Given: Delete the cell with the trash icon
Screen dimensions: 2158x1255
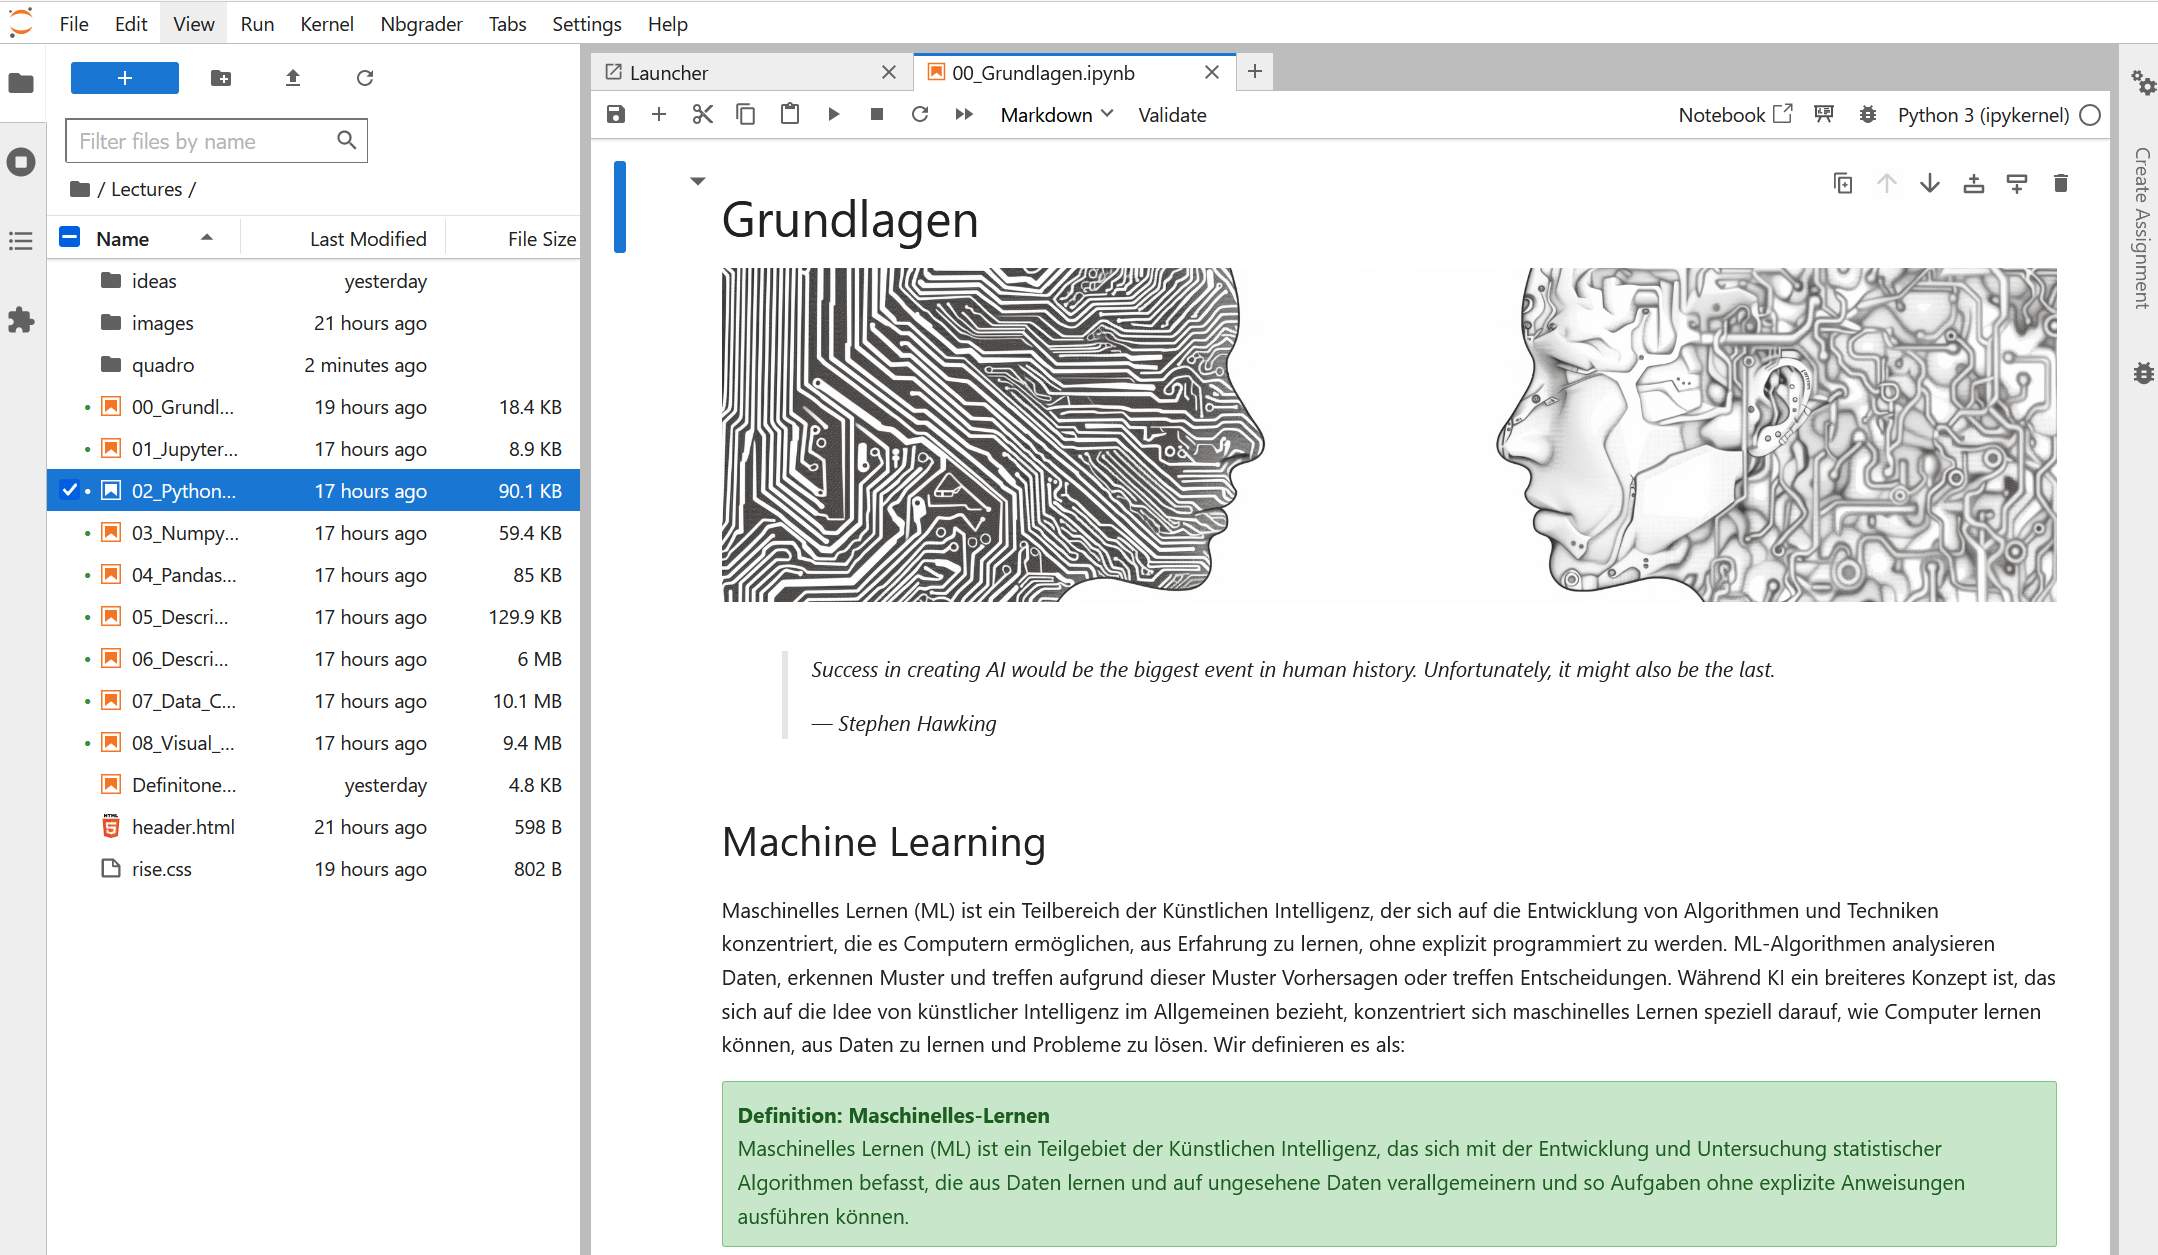Looking at the screenshot, I should [2060, 183].
